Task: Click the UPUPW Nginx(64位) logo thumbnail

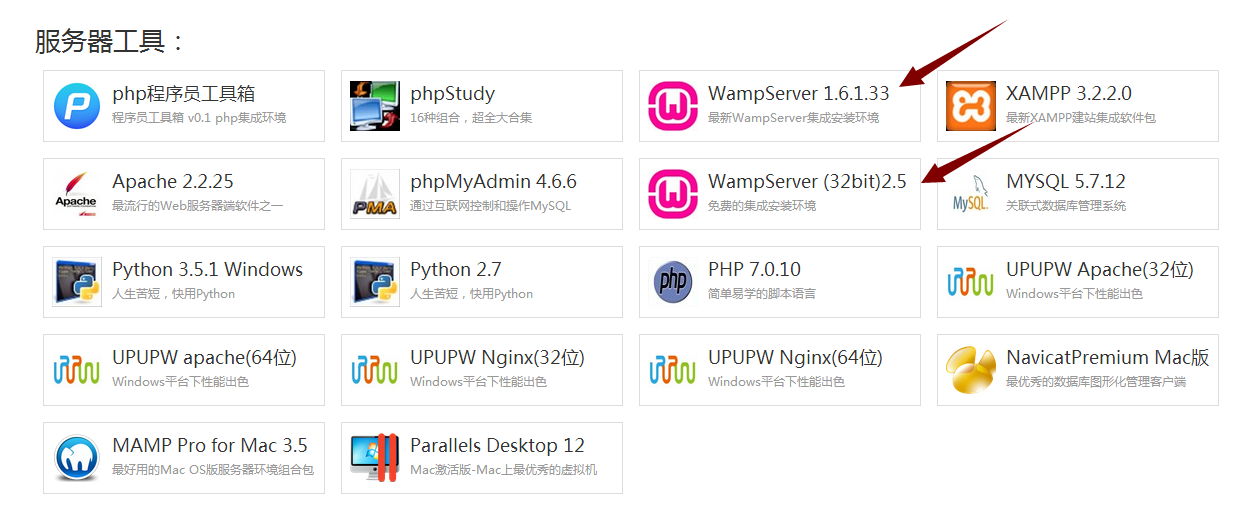Action: coord(673,369)
